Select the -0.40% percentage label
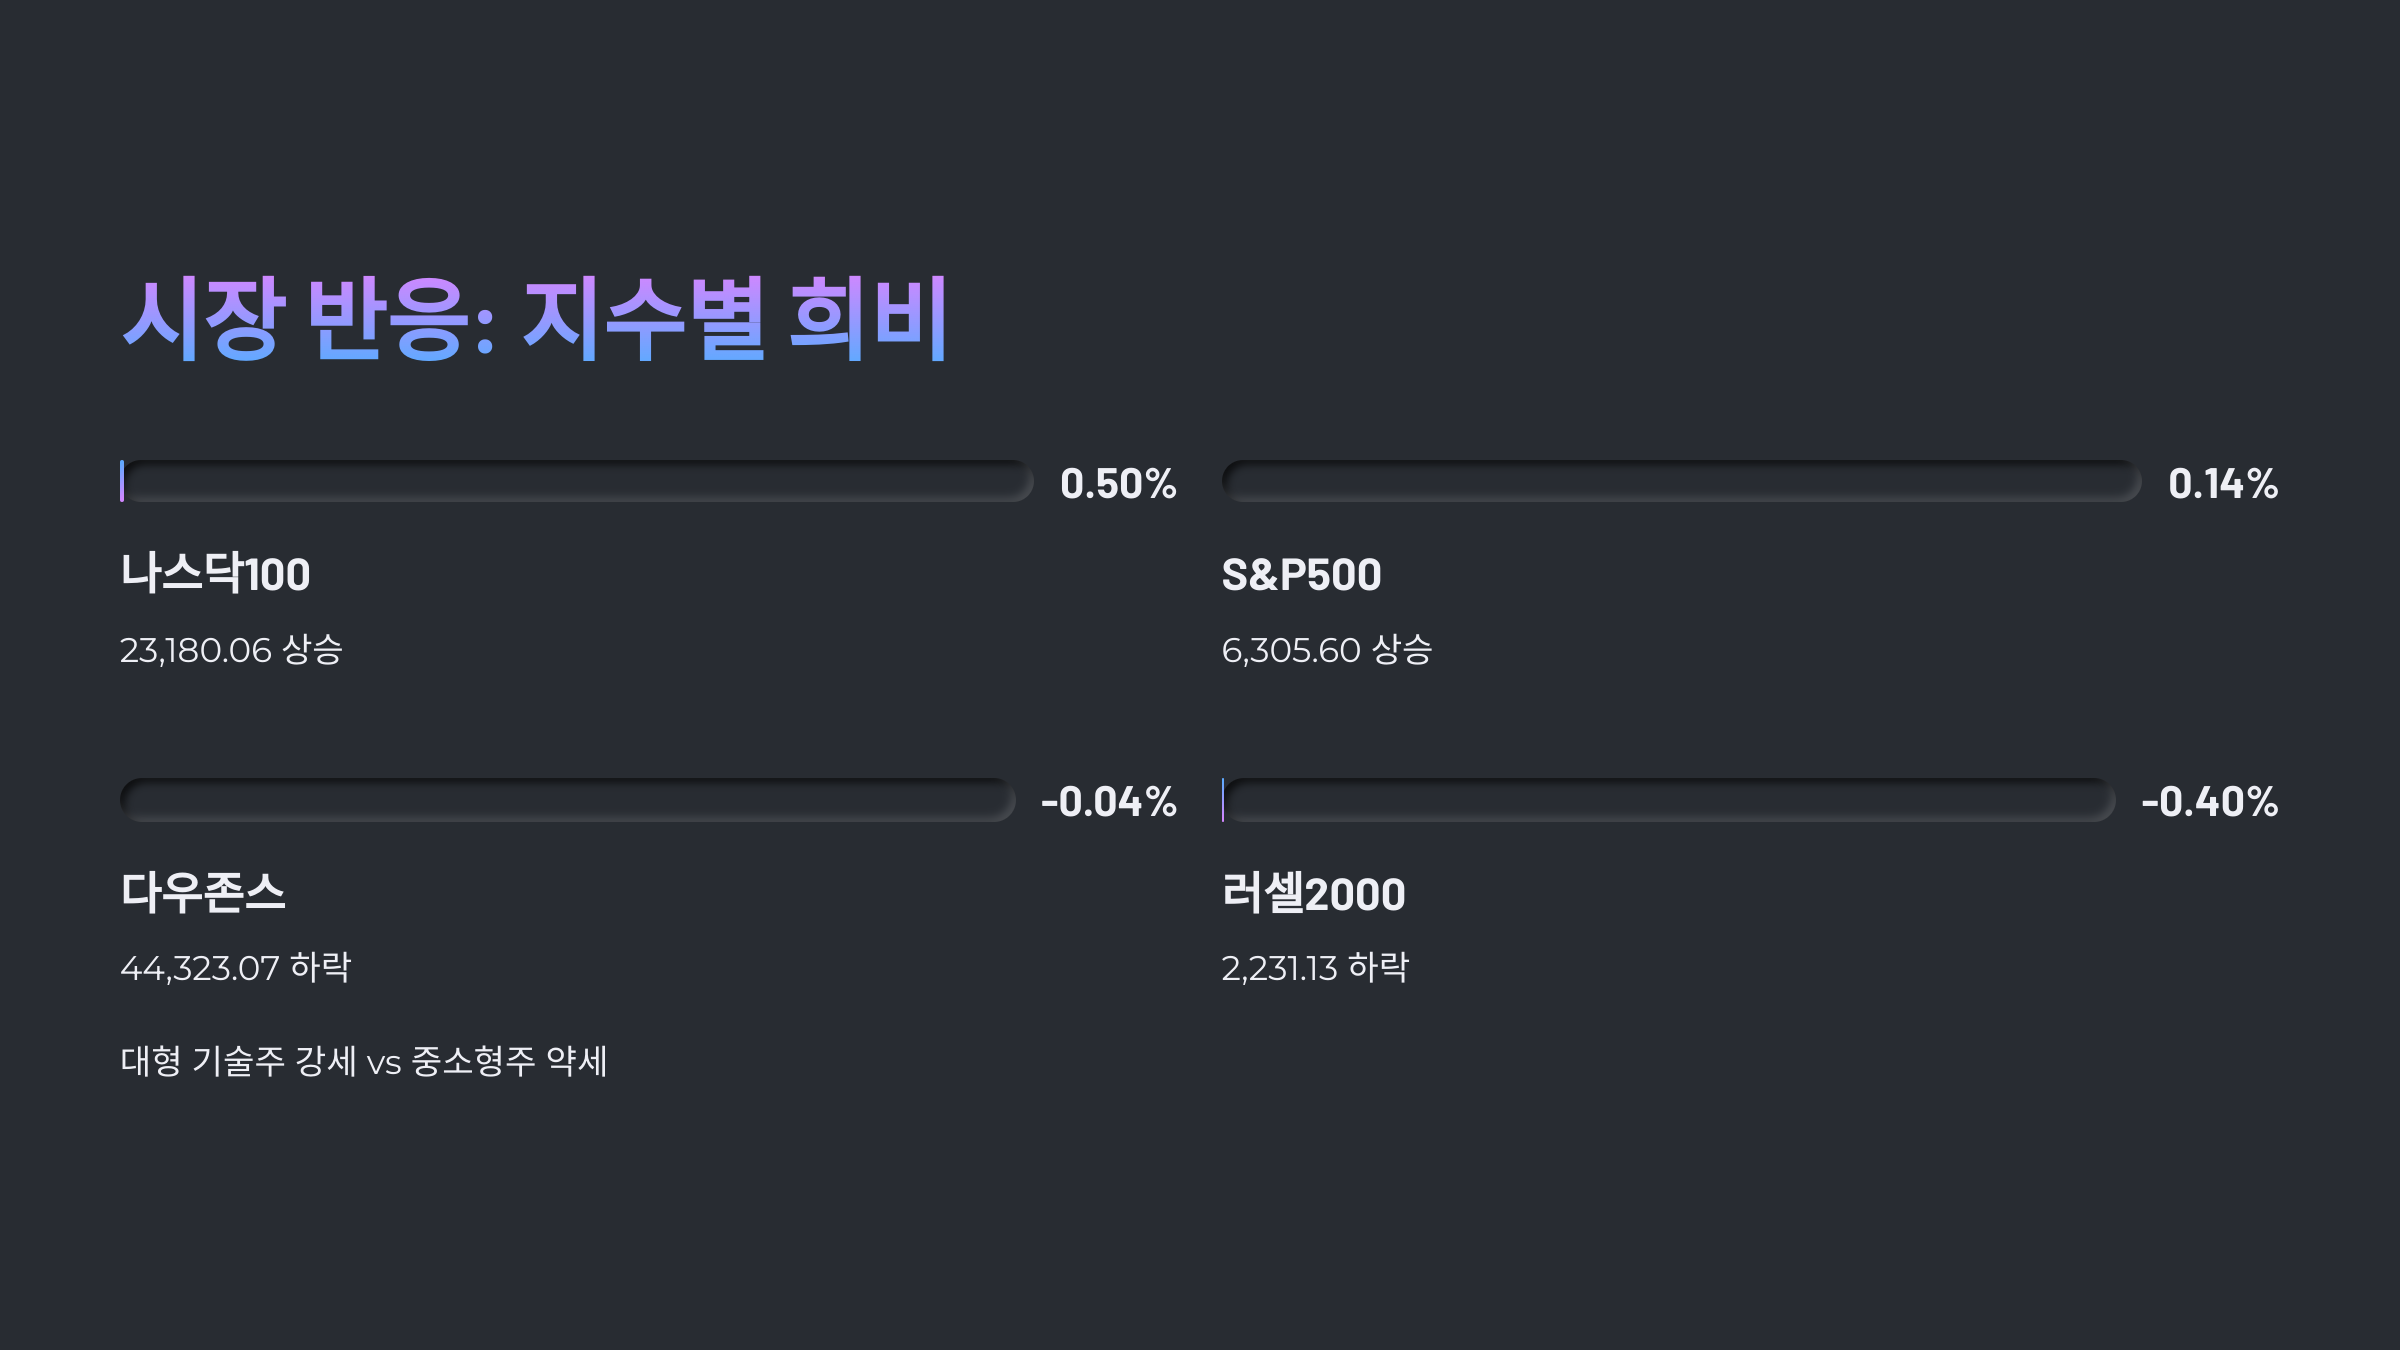2400x1350 pixels. (x=2210, y=802)
